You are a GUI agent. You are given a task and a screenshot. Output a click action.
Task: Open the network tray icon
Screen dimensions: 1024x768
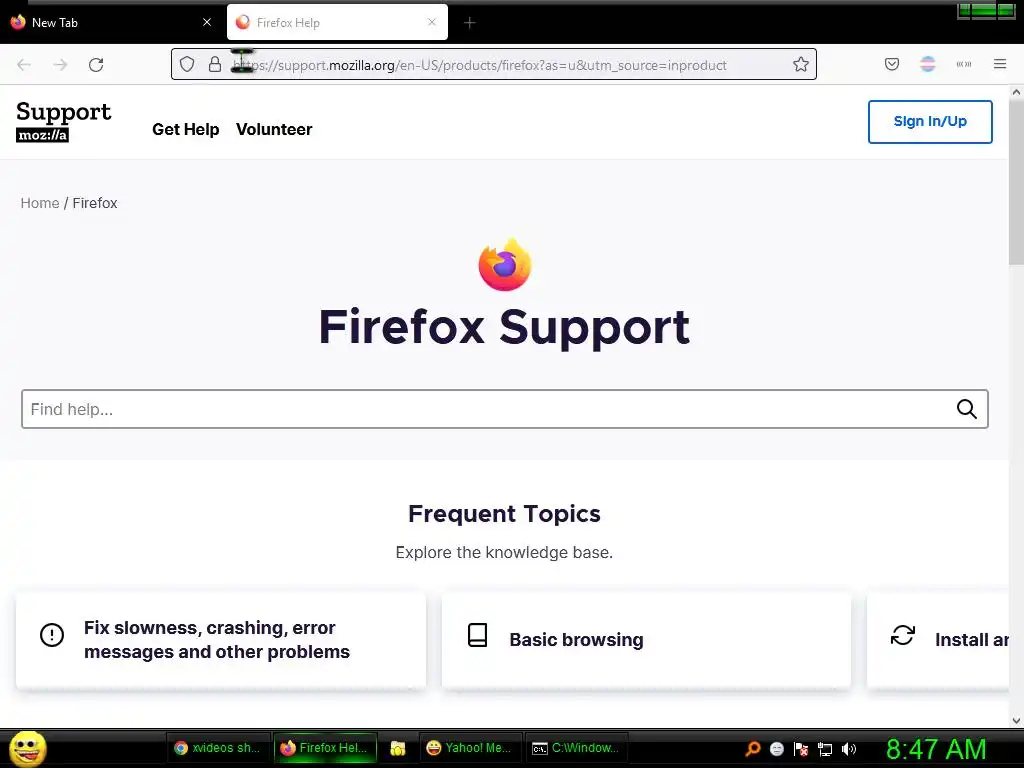tap(825, 749)
